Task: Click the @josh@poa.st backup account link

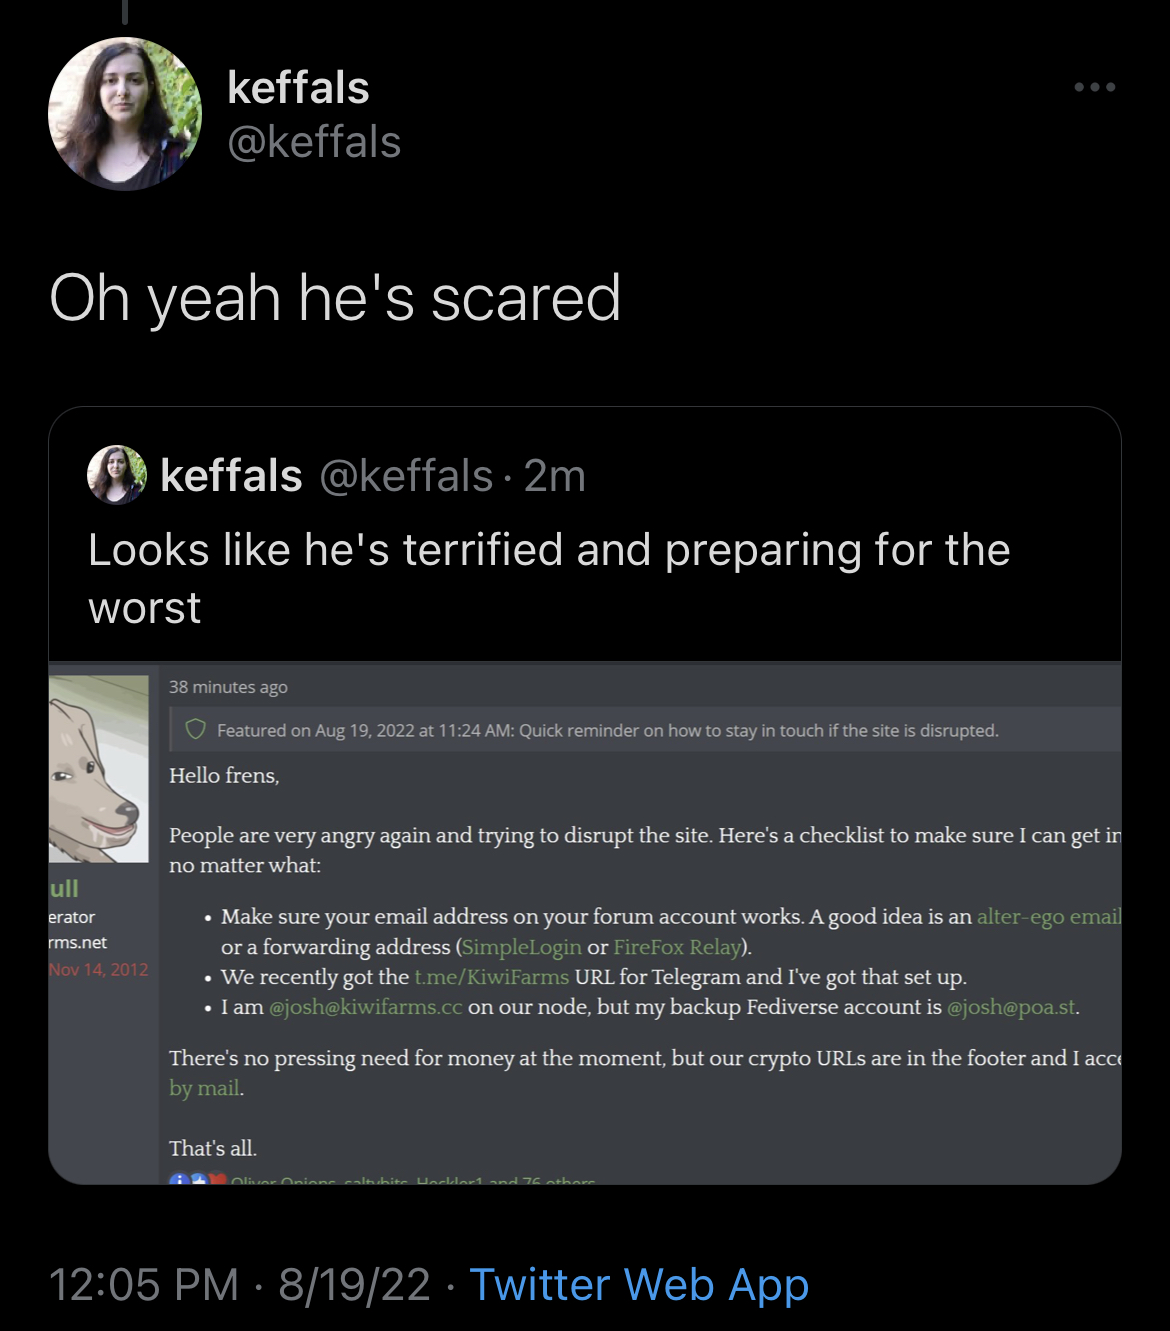Action: [1011, 1007]
